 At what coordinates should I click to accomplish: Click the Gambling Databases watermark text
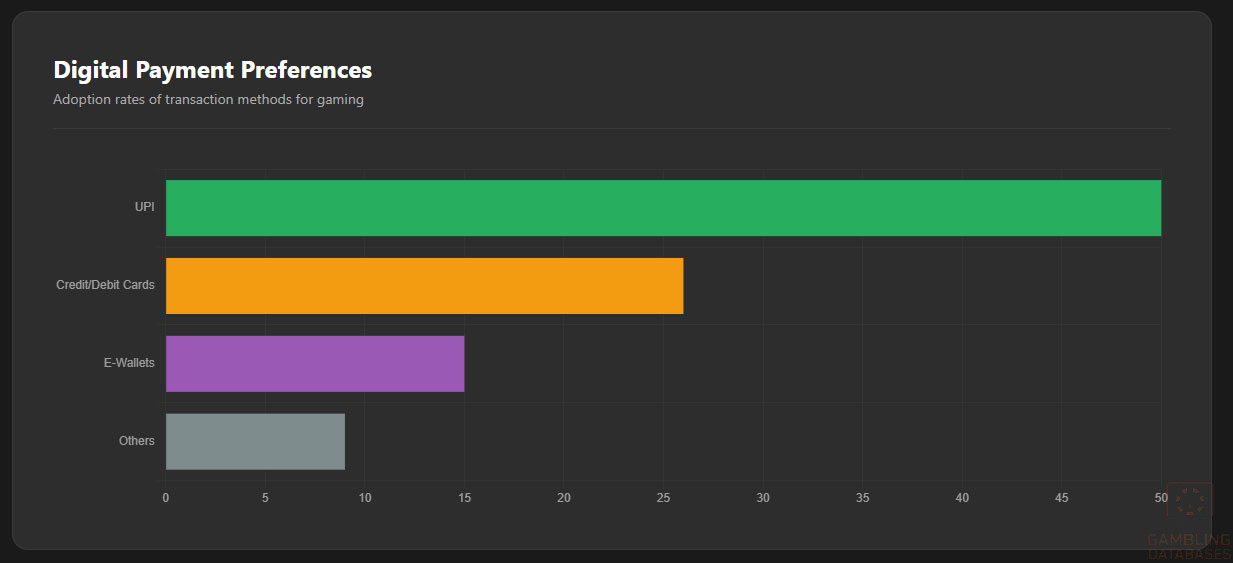point(1189,547)
